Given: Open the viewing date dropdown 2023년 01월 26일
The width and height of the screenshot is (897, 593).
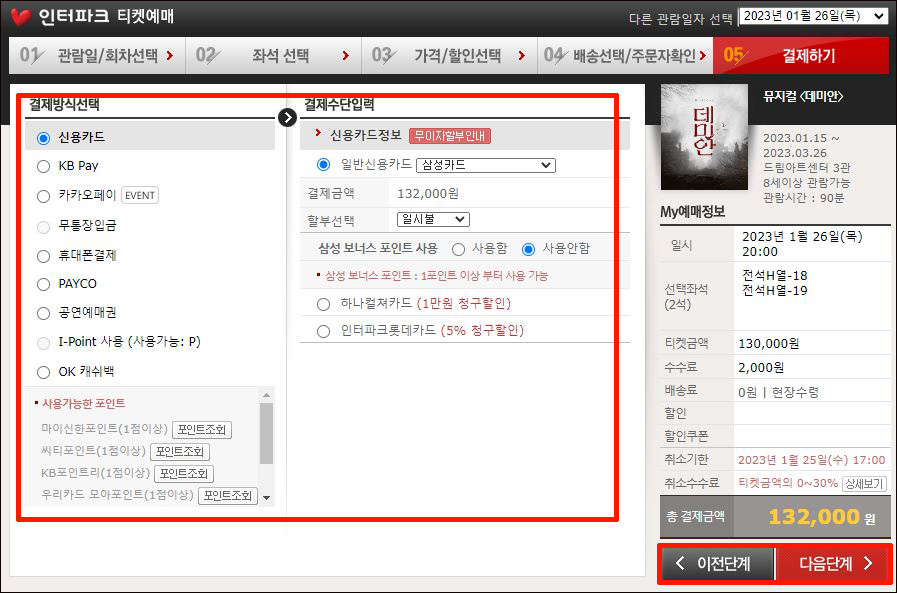Looking at the screenshot, I should point(813,16).
